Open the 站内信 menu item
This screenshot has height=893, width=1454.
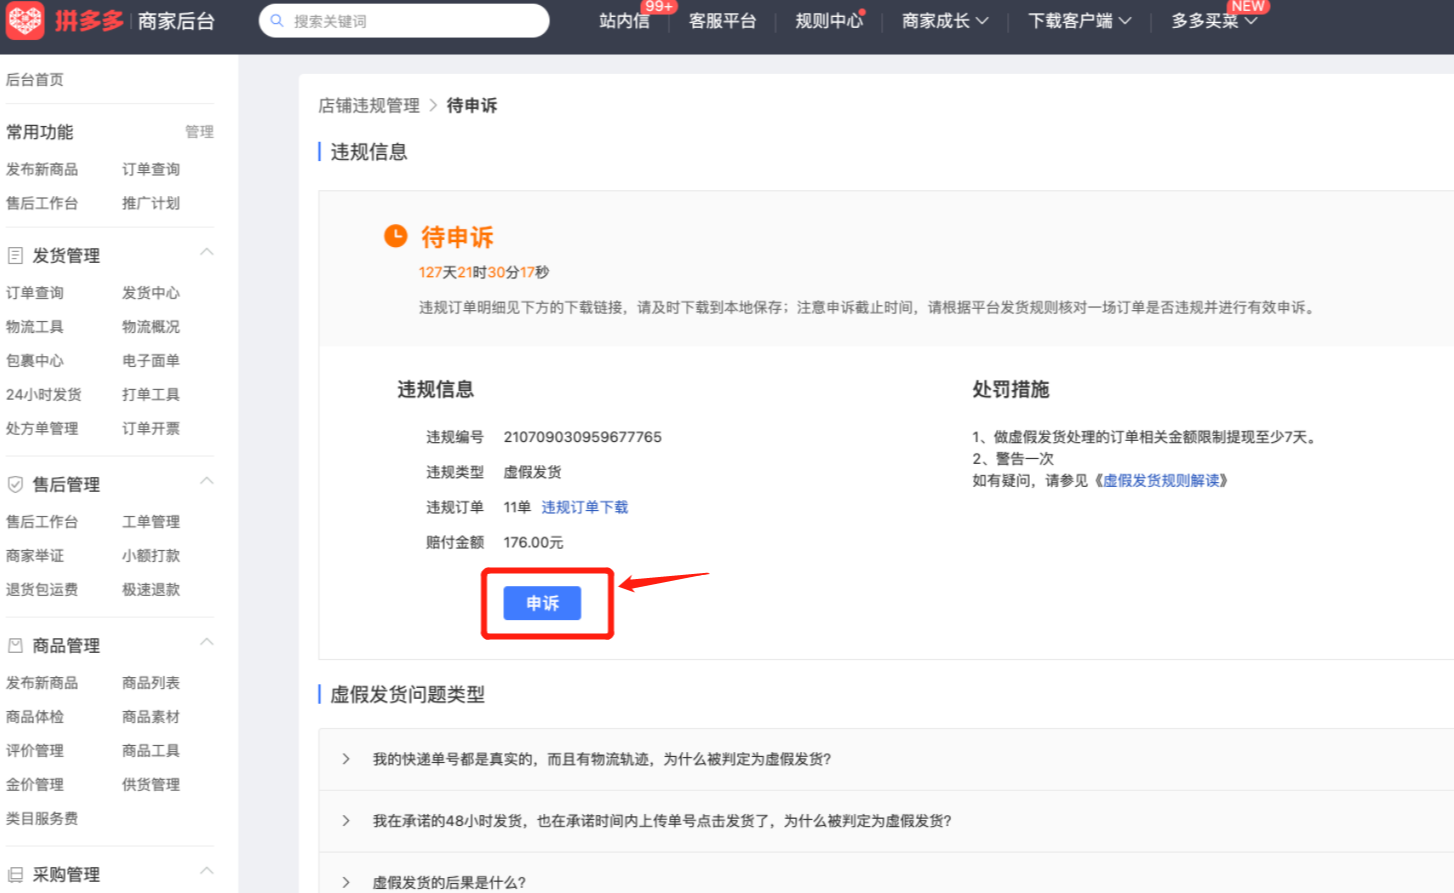point(623,20)
